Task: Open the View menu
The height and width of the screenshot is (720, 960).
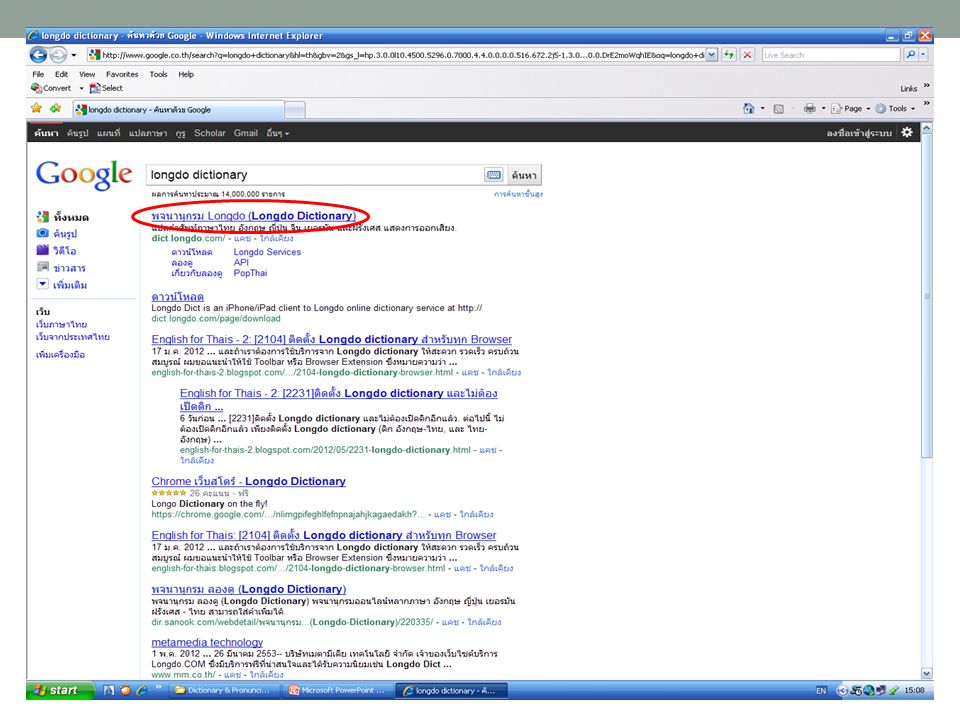Action: pos(87,74)
